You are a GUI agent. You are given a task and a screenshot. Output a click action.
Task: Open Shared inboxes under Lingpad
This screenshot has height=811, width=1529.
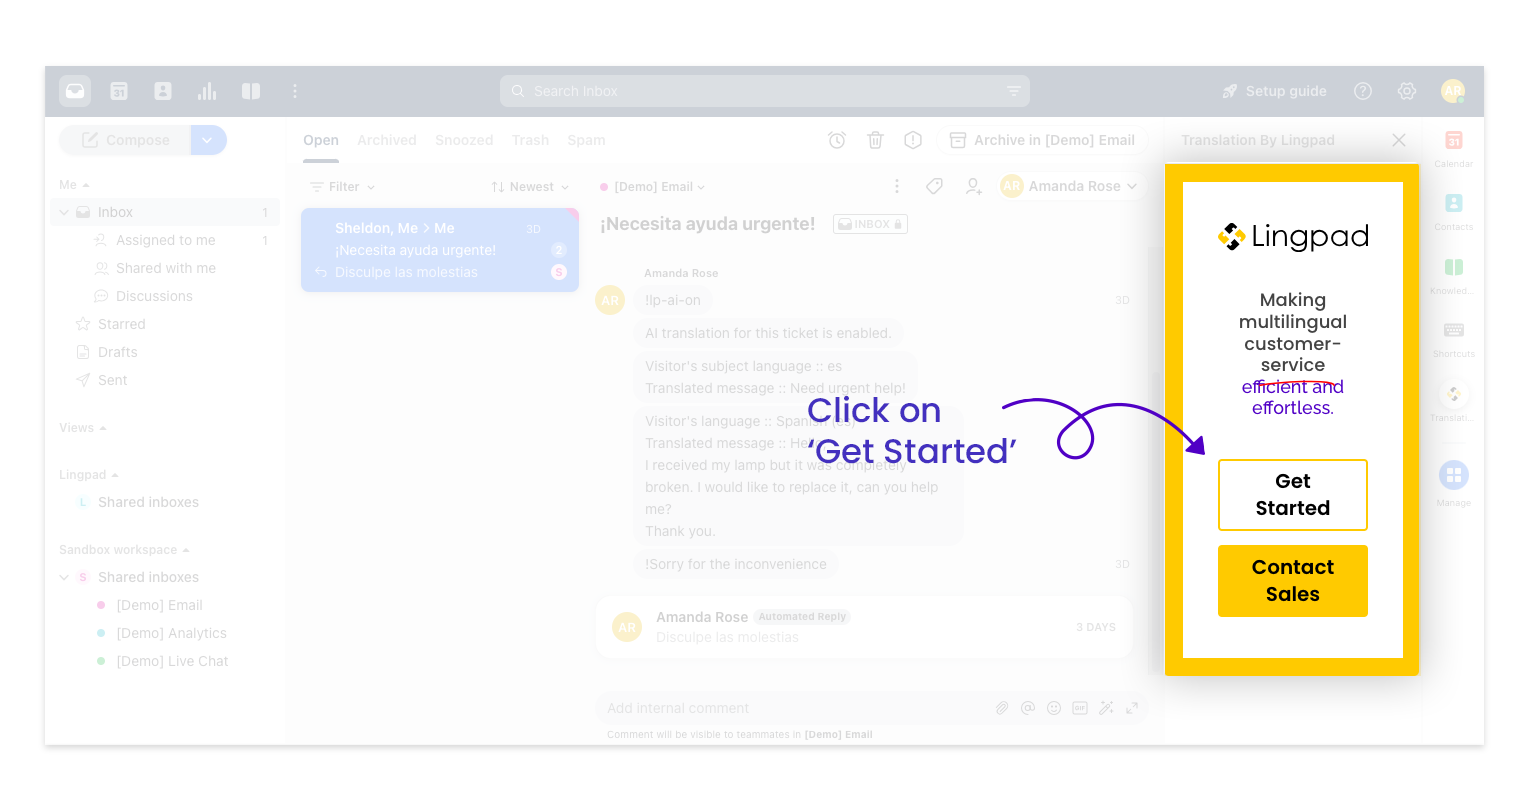click(148, 502)
